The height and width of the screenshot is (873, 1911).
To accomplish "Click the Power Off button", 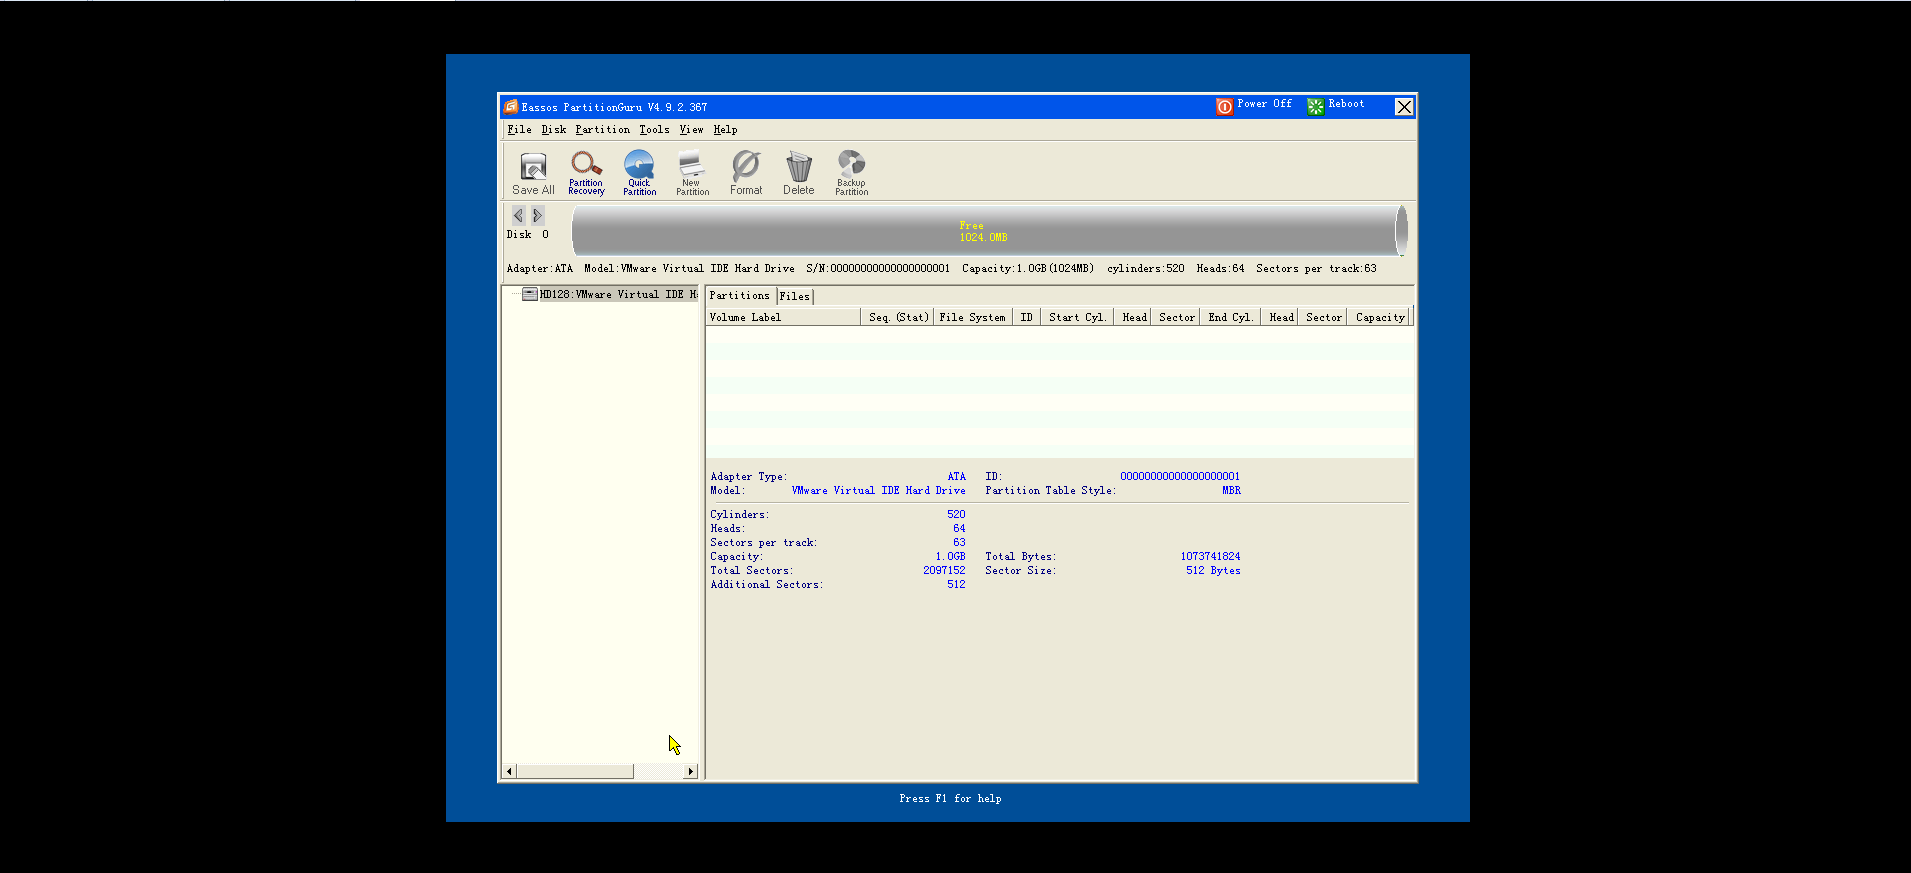I will pyautogui.click(x=1254, y=105).
